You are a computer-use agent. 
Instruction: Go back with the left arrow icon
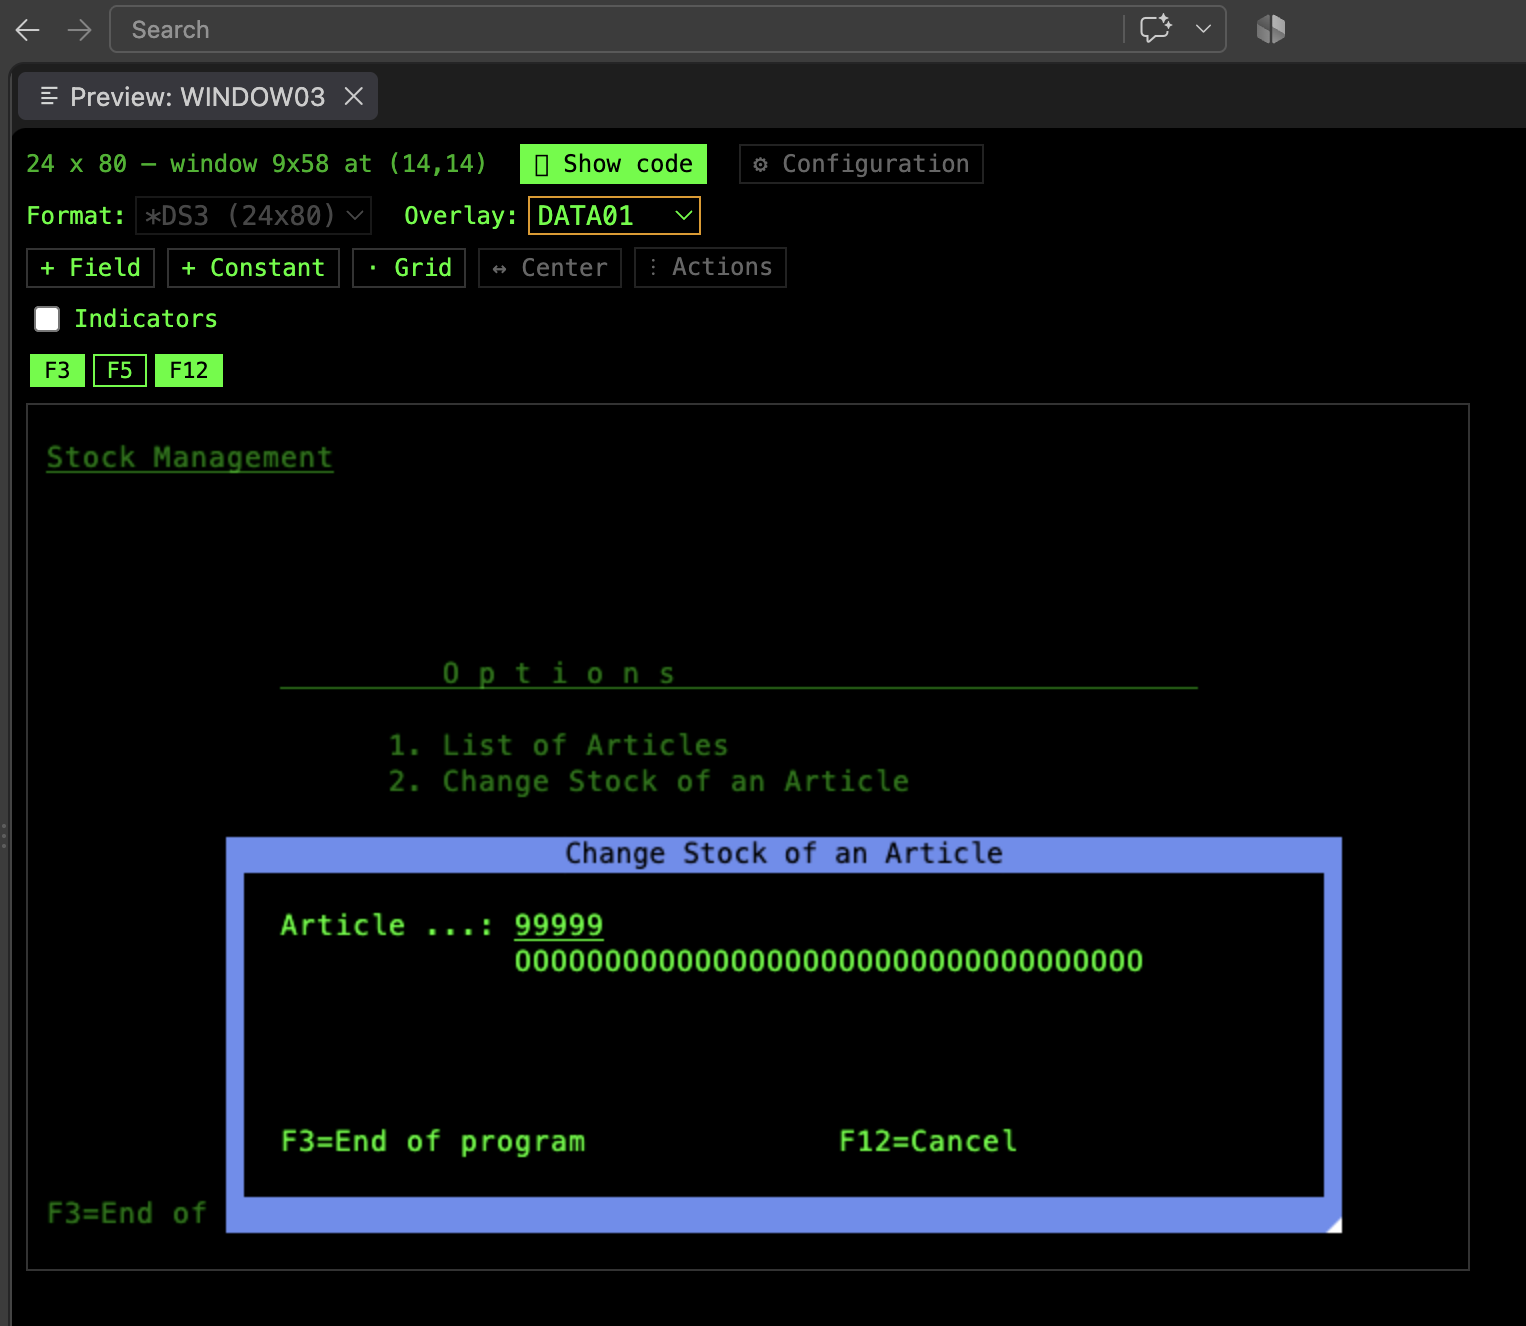coord(28,30)
